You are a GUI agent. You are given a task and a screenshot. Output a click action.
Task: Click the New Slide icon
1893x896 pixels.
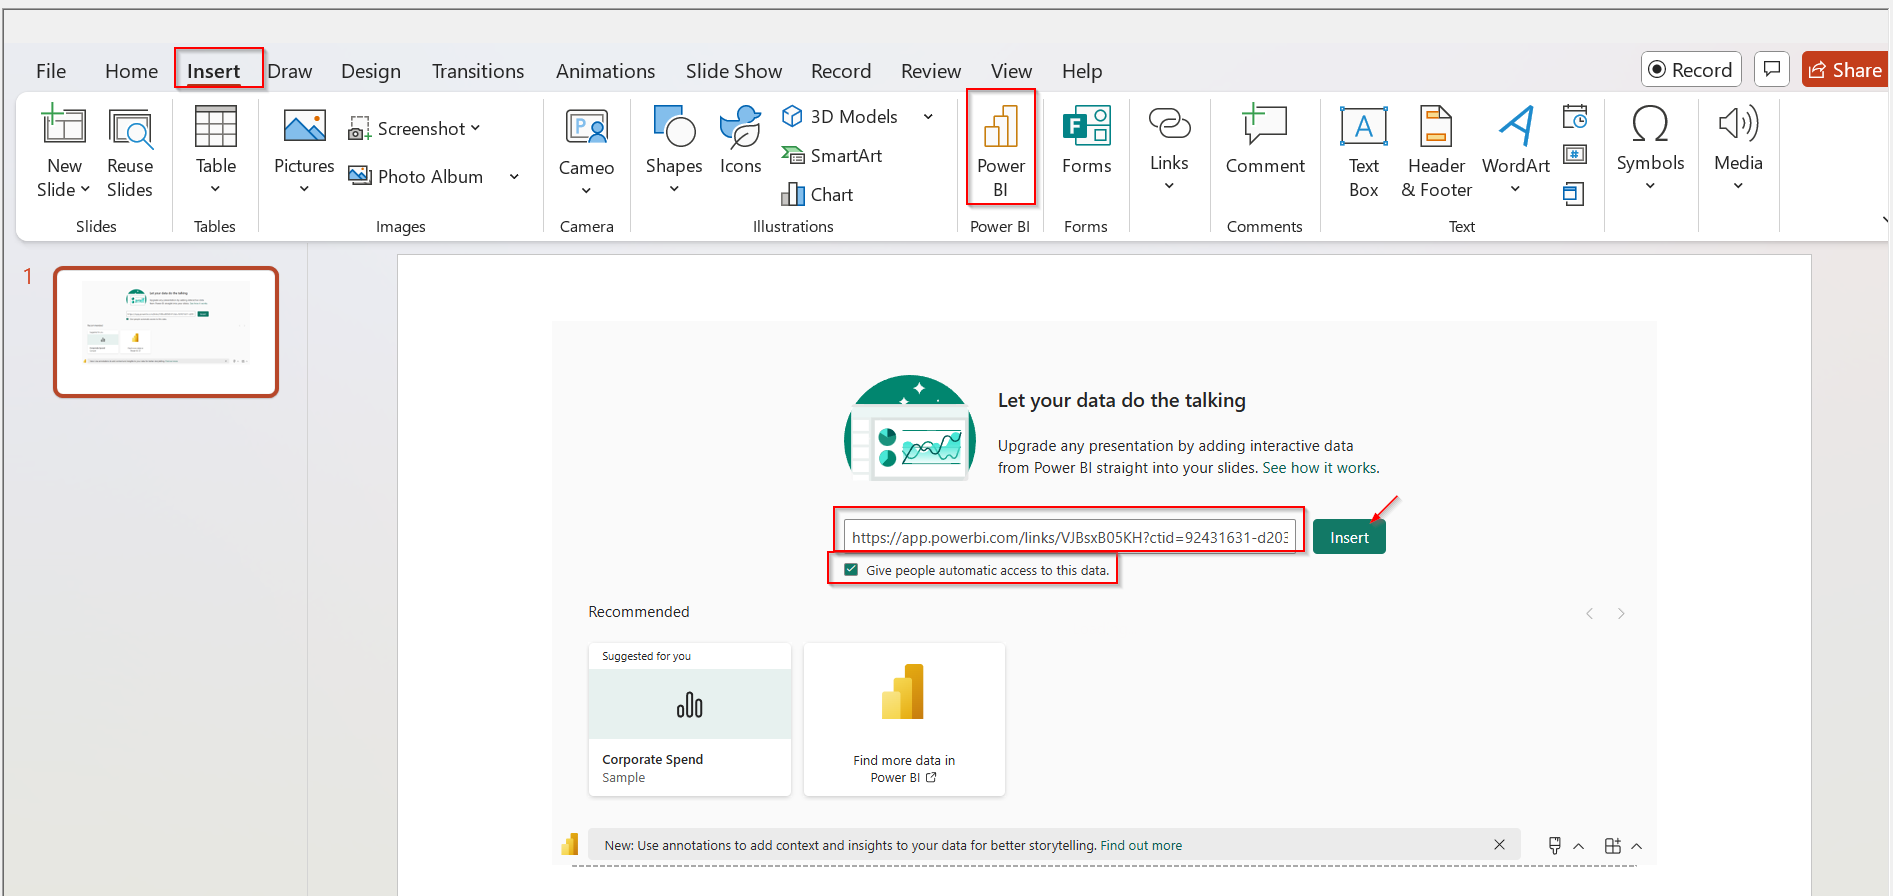(64, 126)
